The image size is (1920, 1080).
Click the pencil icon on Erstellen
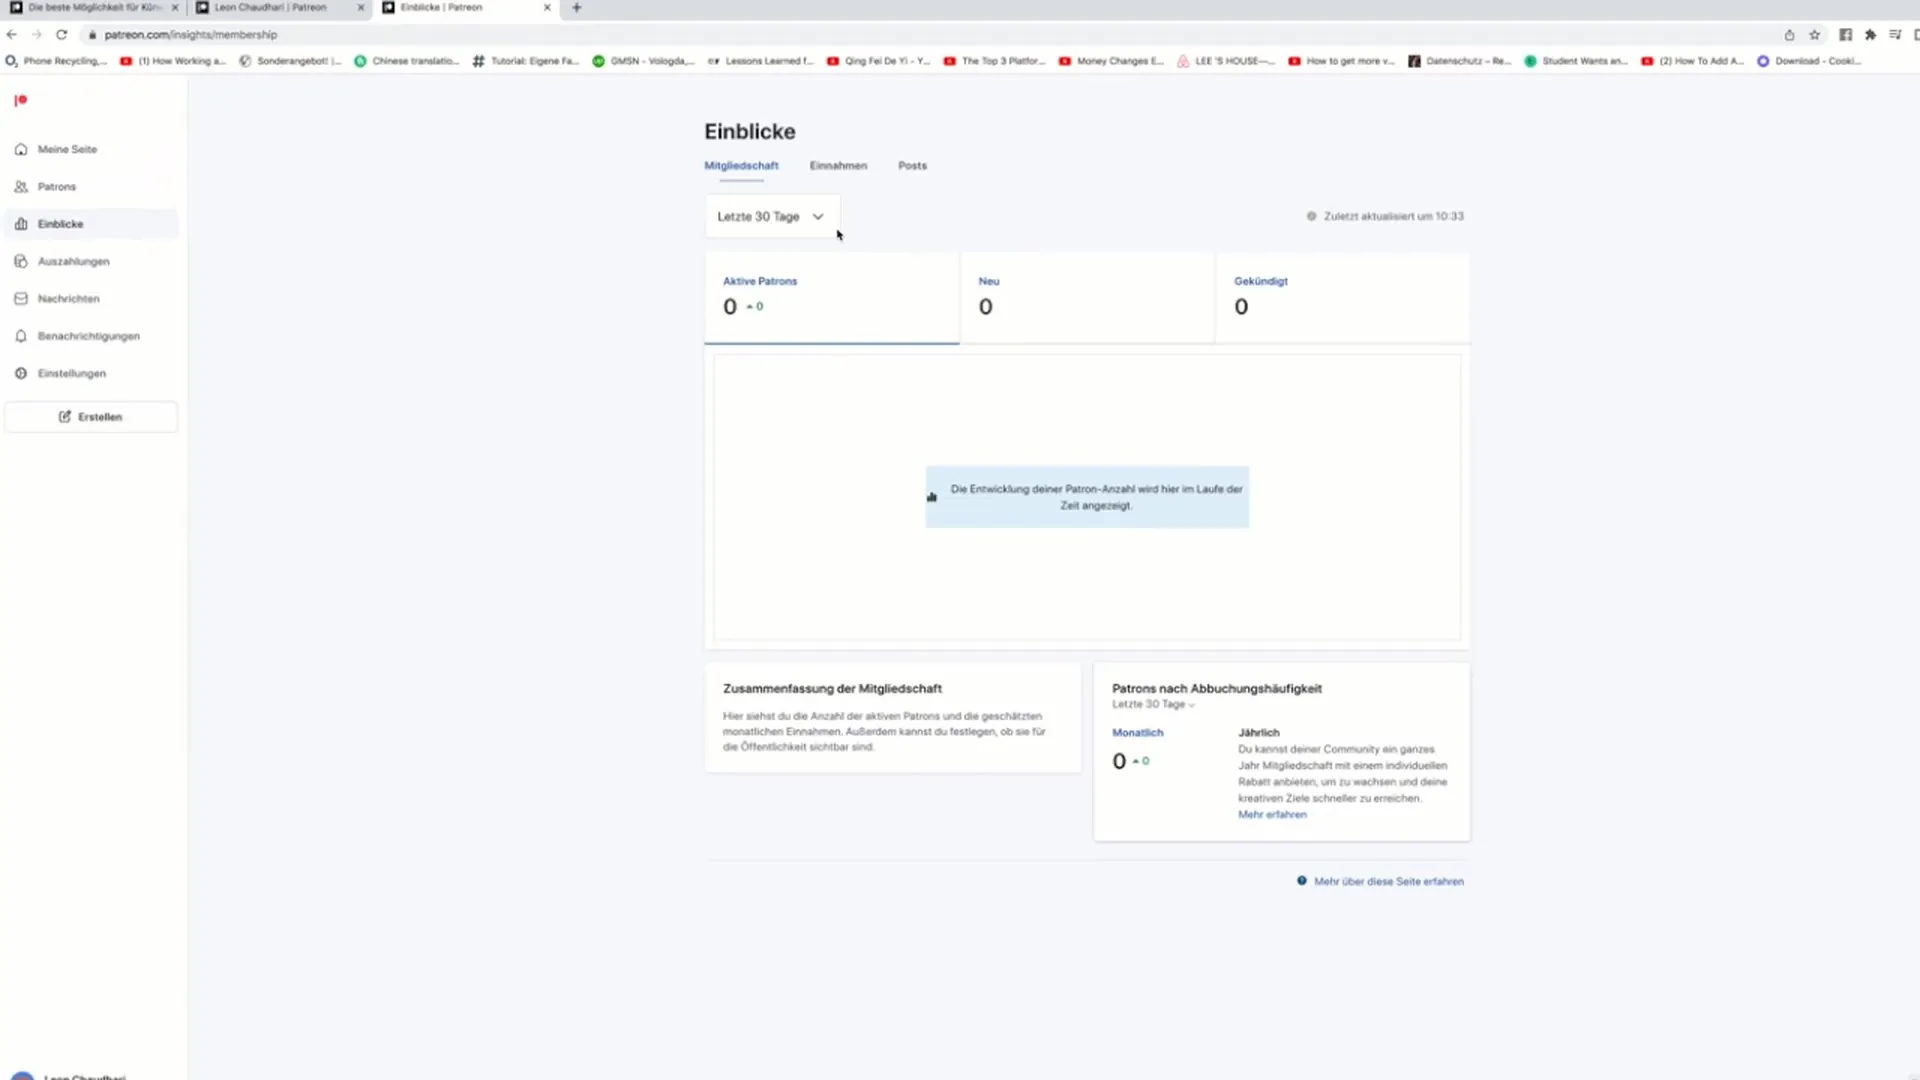point(65,417)
